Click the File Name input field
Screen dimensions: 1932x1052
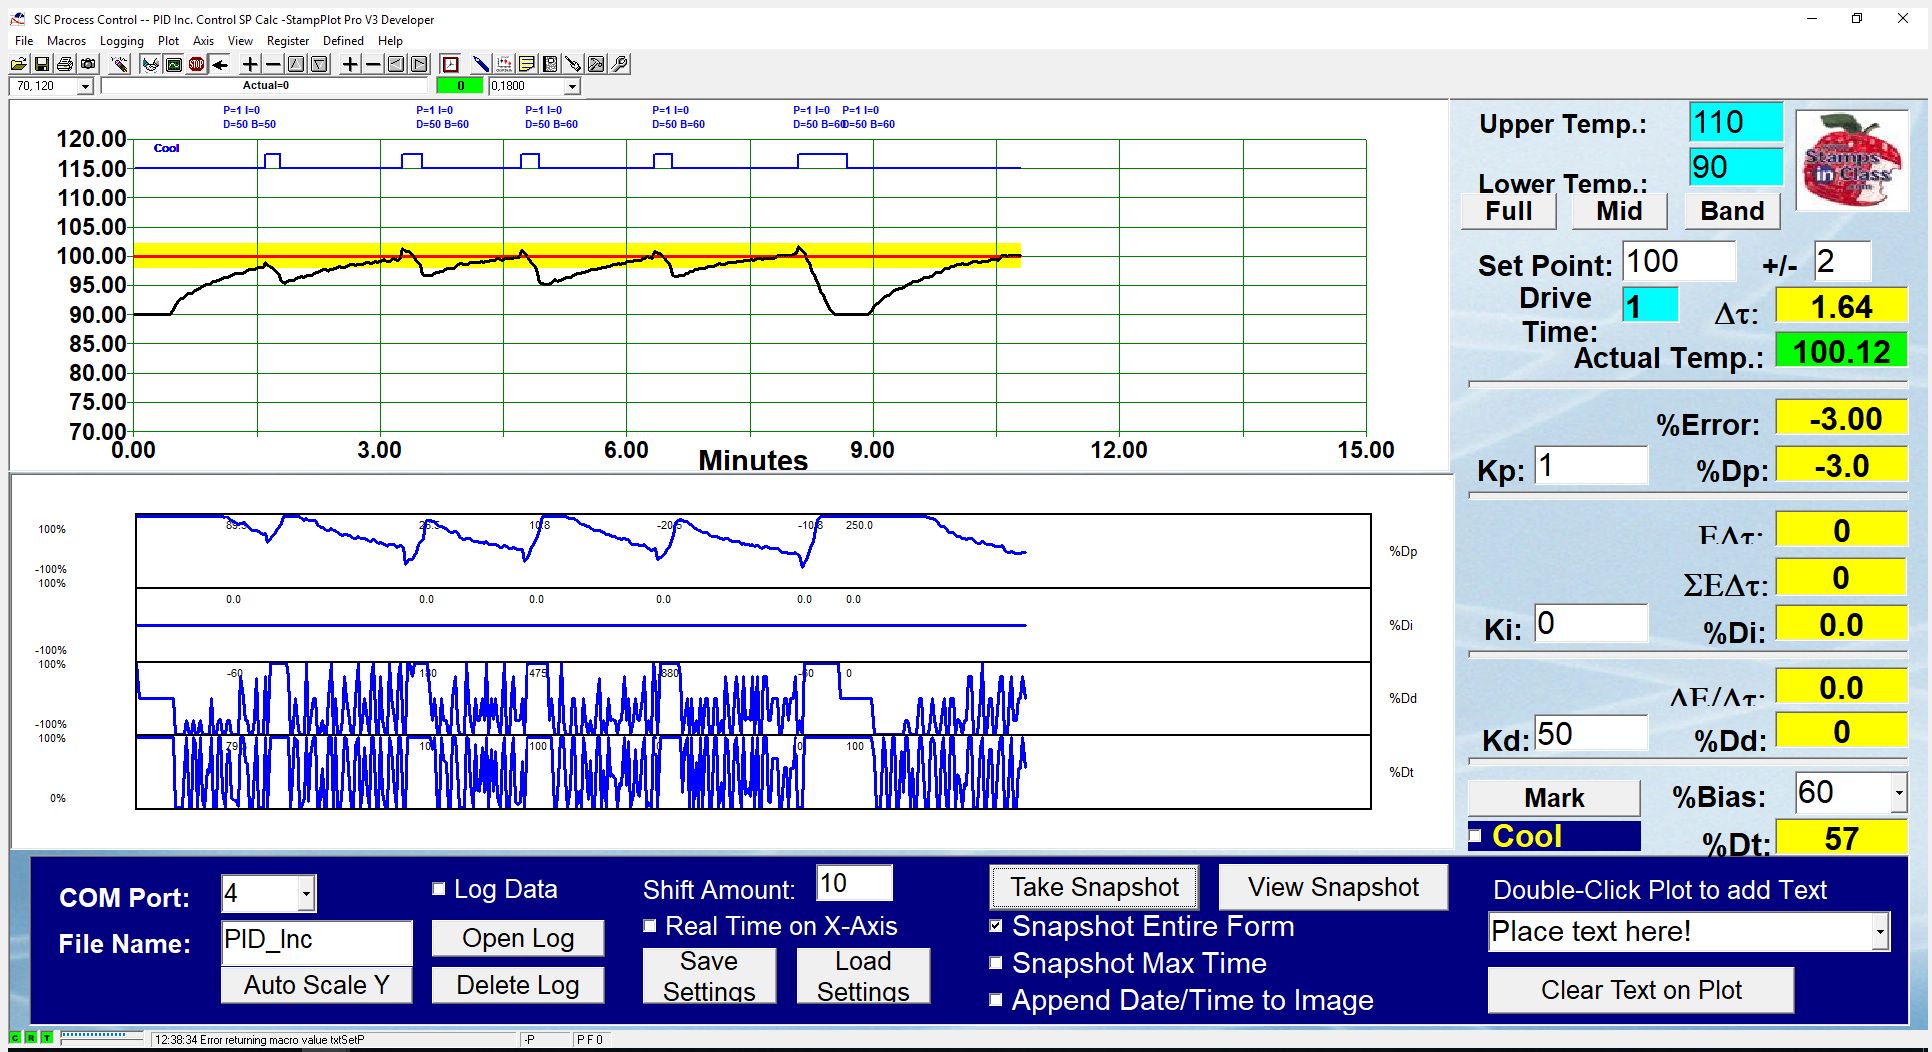(x=317, y=941)
